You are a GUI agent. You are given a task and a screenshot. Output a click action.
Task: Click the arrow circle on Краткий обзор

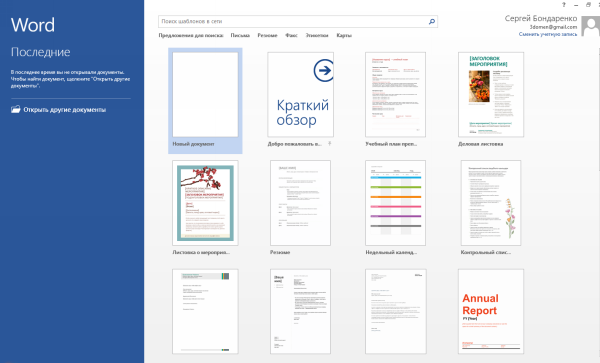[x=323, y=70]
